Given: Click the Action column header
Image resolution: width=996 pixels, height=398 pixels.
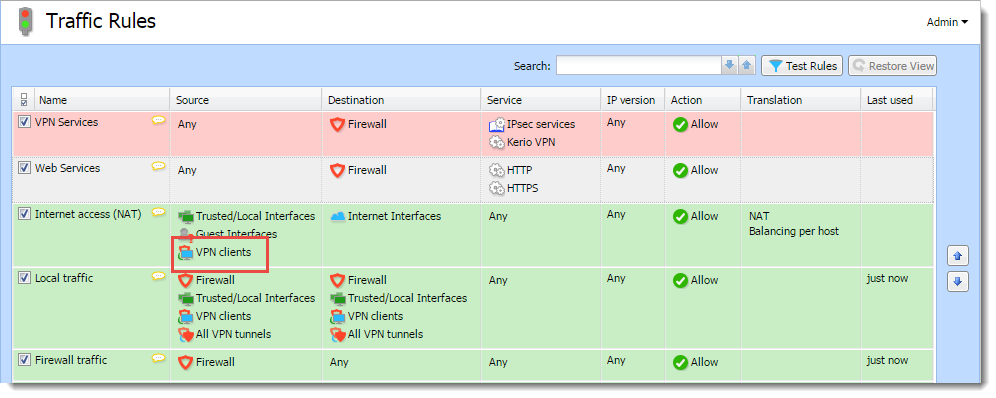Looking at the screenshot, I should (703, 100).
